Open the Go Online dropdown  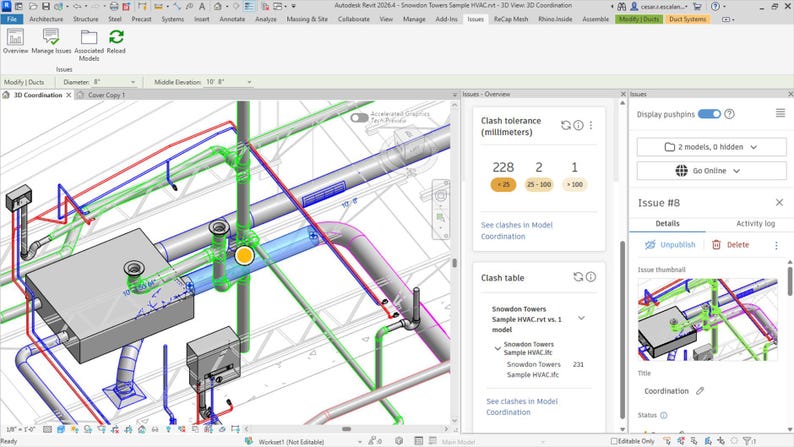(711, 171)
